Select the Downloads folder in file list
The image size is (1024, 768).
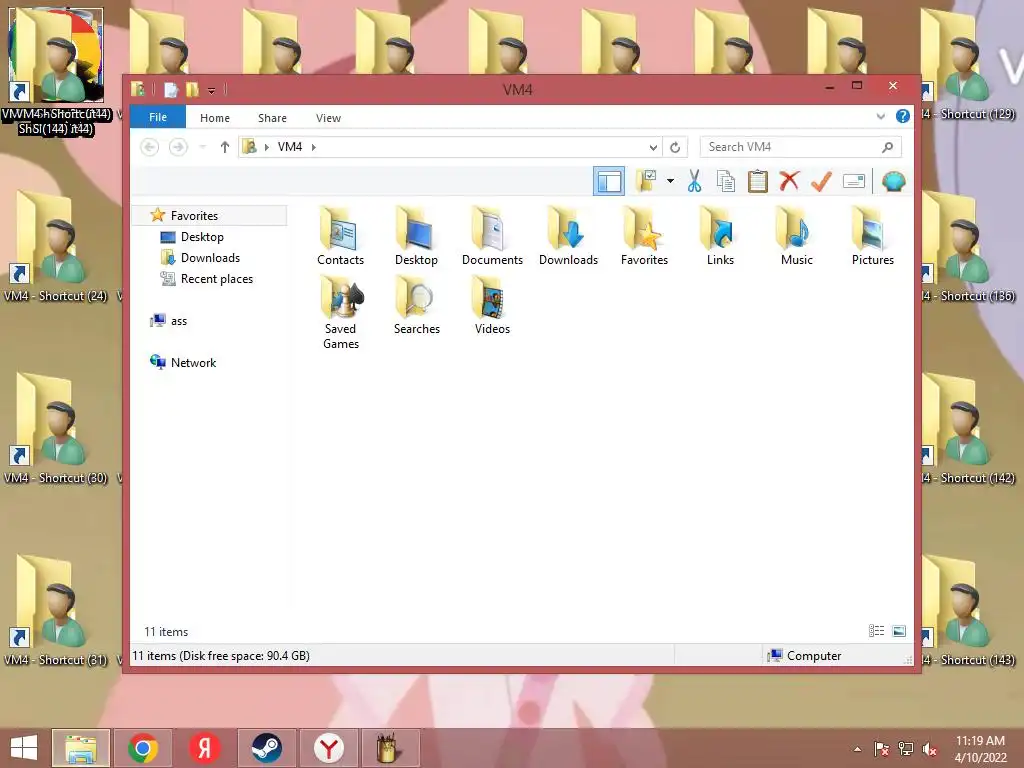pos(568,236)
